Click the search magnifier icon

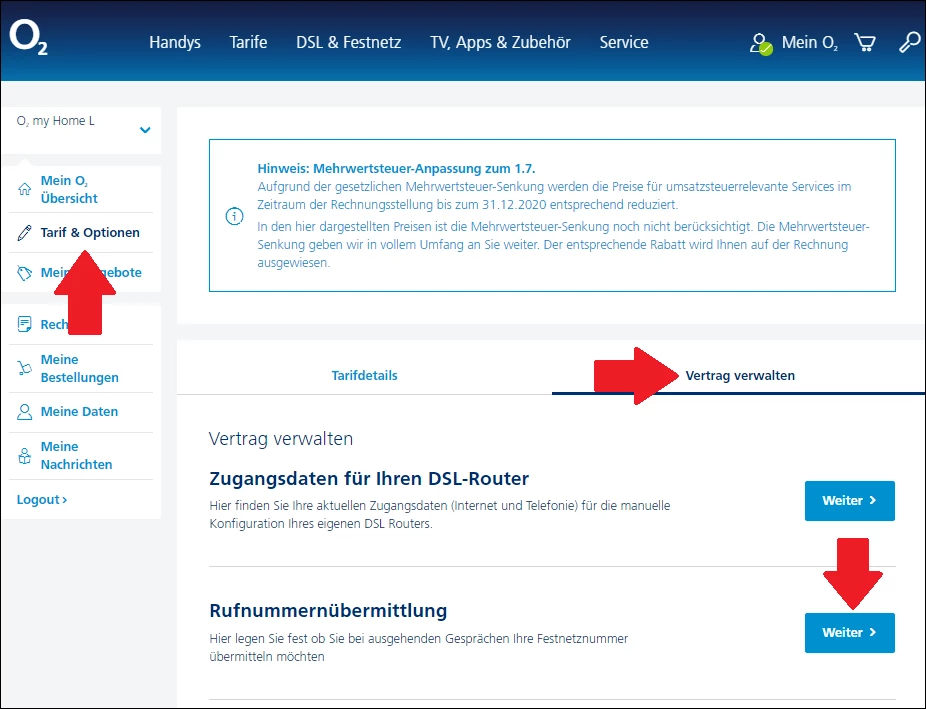pyautogui.click(x=909, y=43)
